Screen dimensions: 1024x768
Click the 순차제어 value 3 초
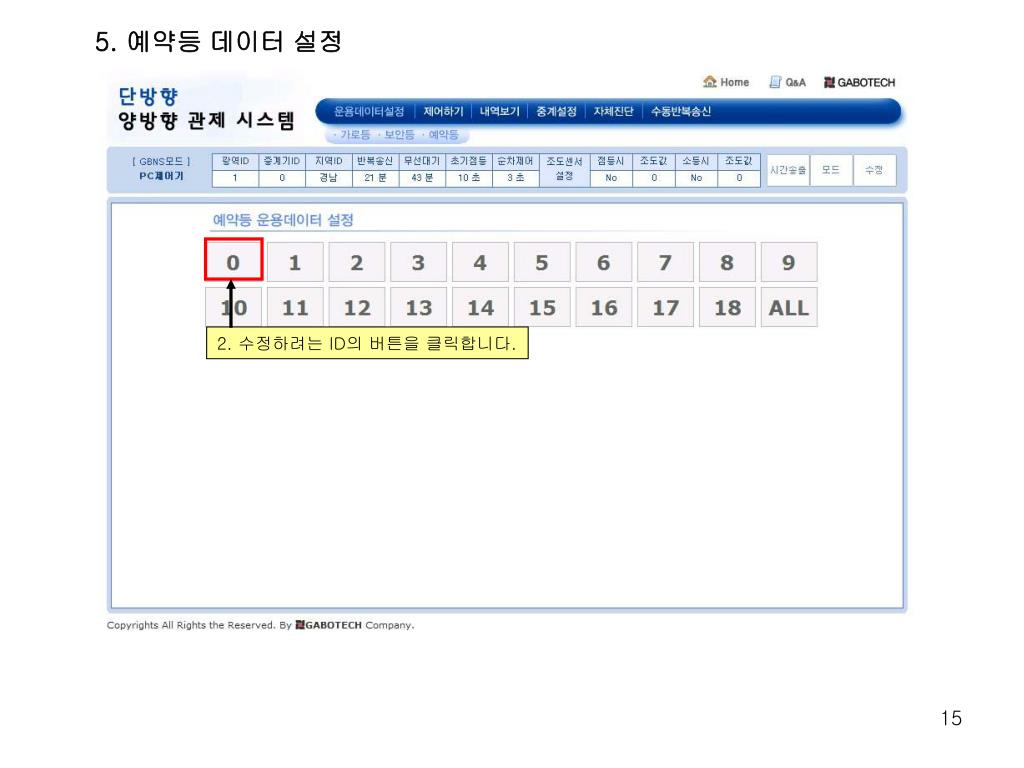[515, 178]
